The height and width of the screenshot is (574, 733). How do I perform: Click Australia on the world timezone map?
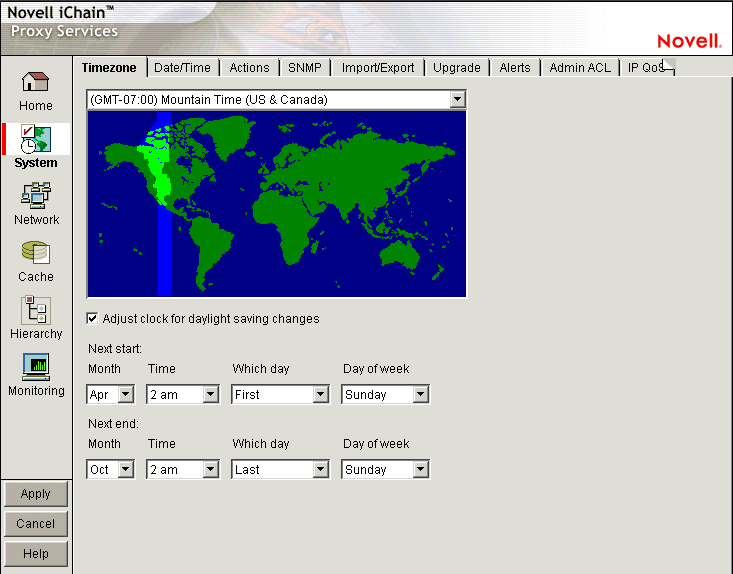click(x=400, y=255)
